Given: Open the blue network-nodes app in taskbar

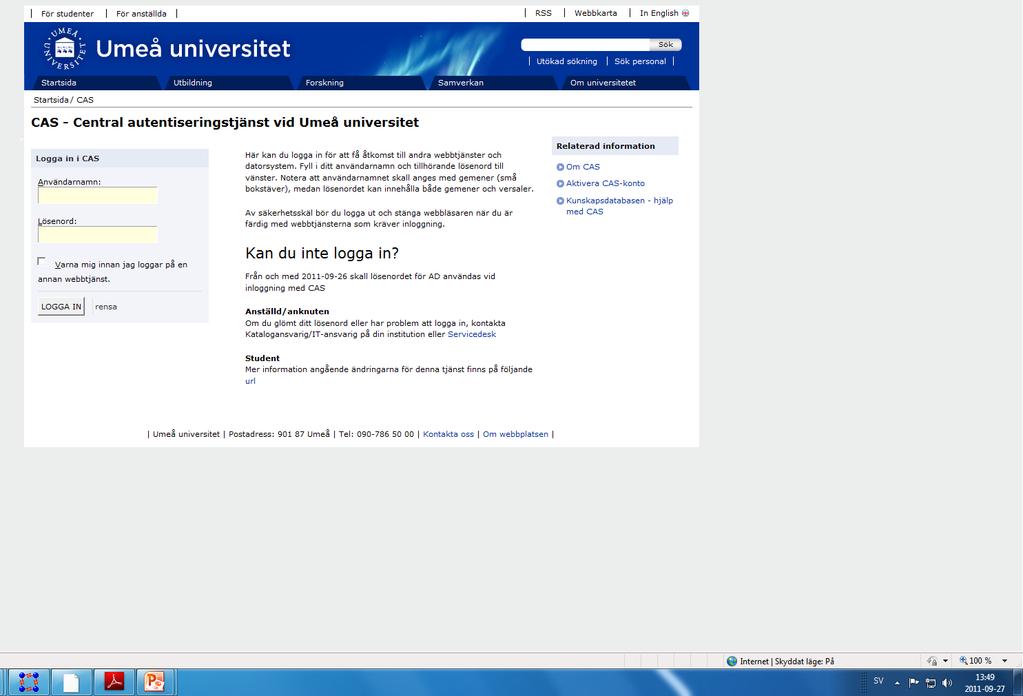Looking at the screenshot, I should [29, 682].
